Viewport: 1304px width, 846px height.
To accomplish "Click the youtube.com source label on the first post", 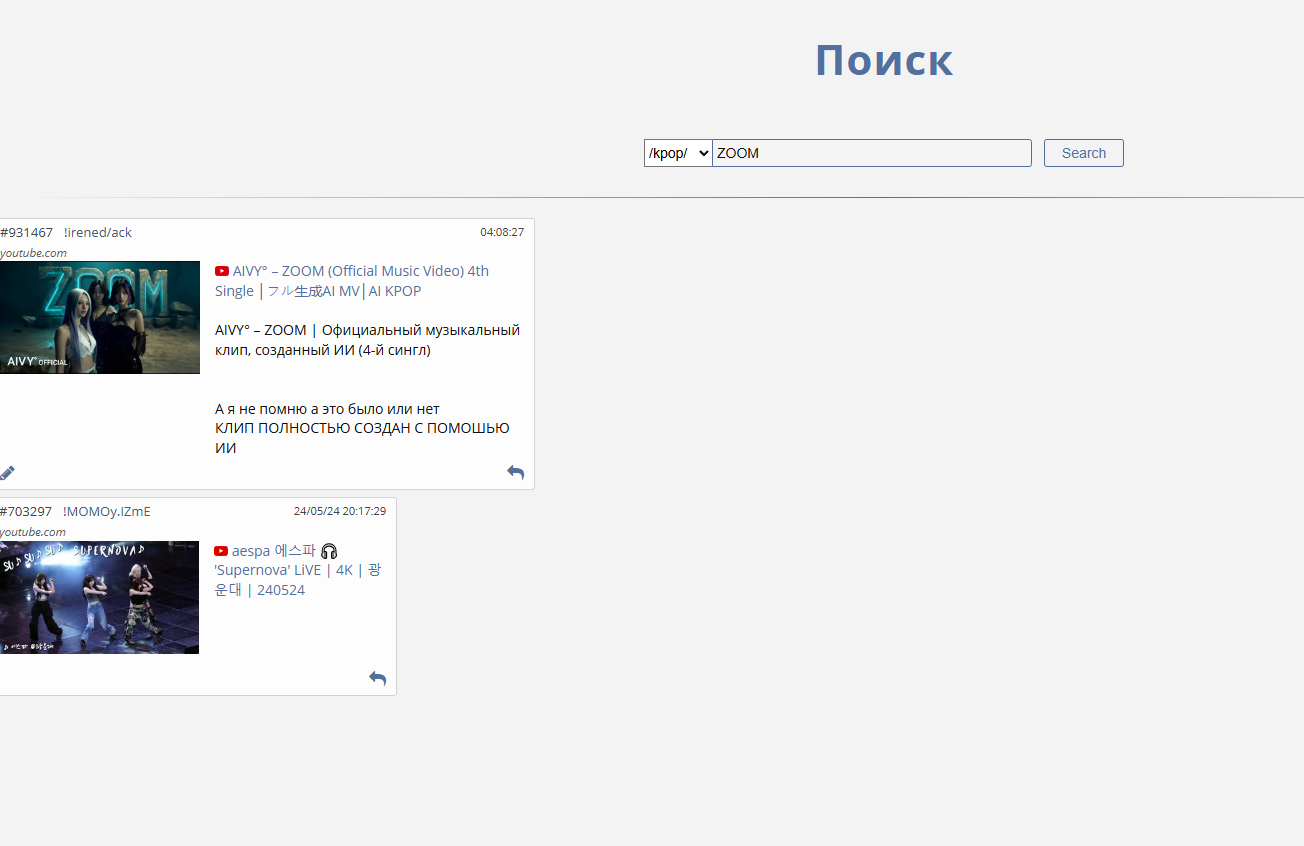I will pos(33,253).
